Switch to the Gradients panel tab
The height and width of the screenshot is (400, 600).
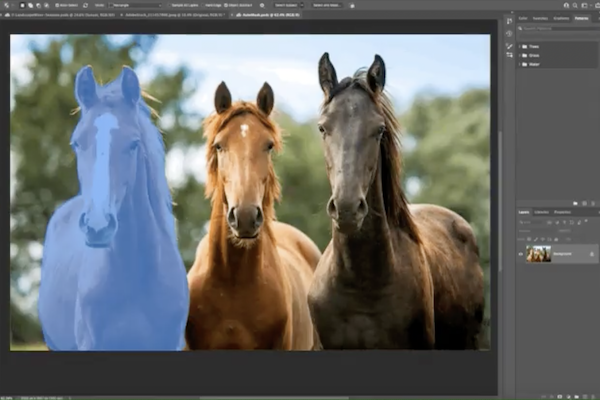coord(561,18)
